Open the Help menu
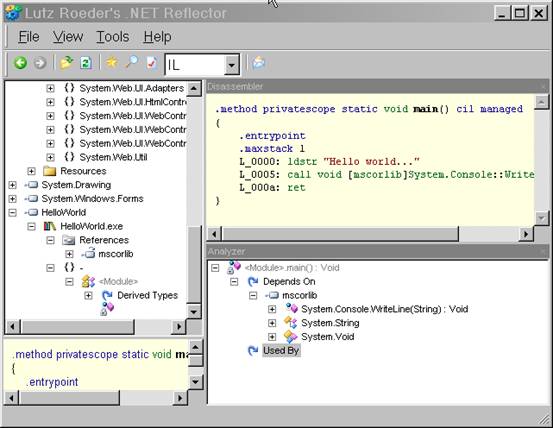 tap(157, 37)
